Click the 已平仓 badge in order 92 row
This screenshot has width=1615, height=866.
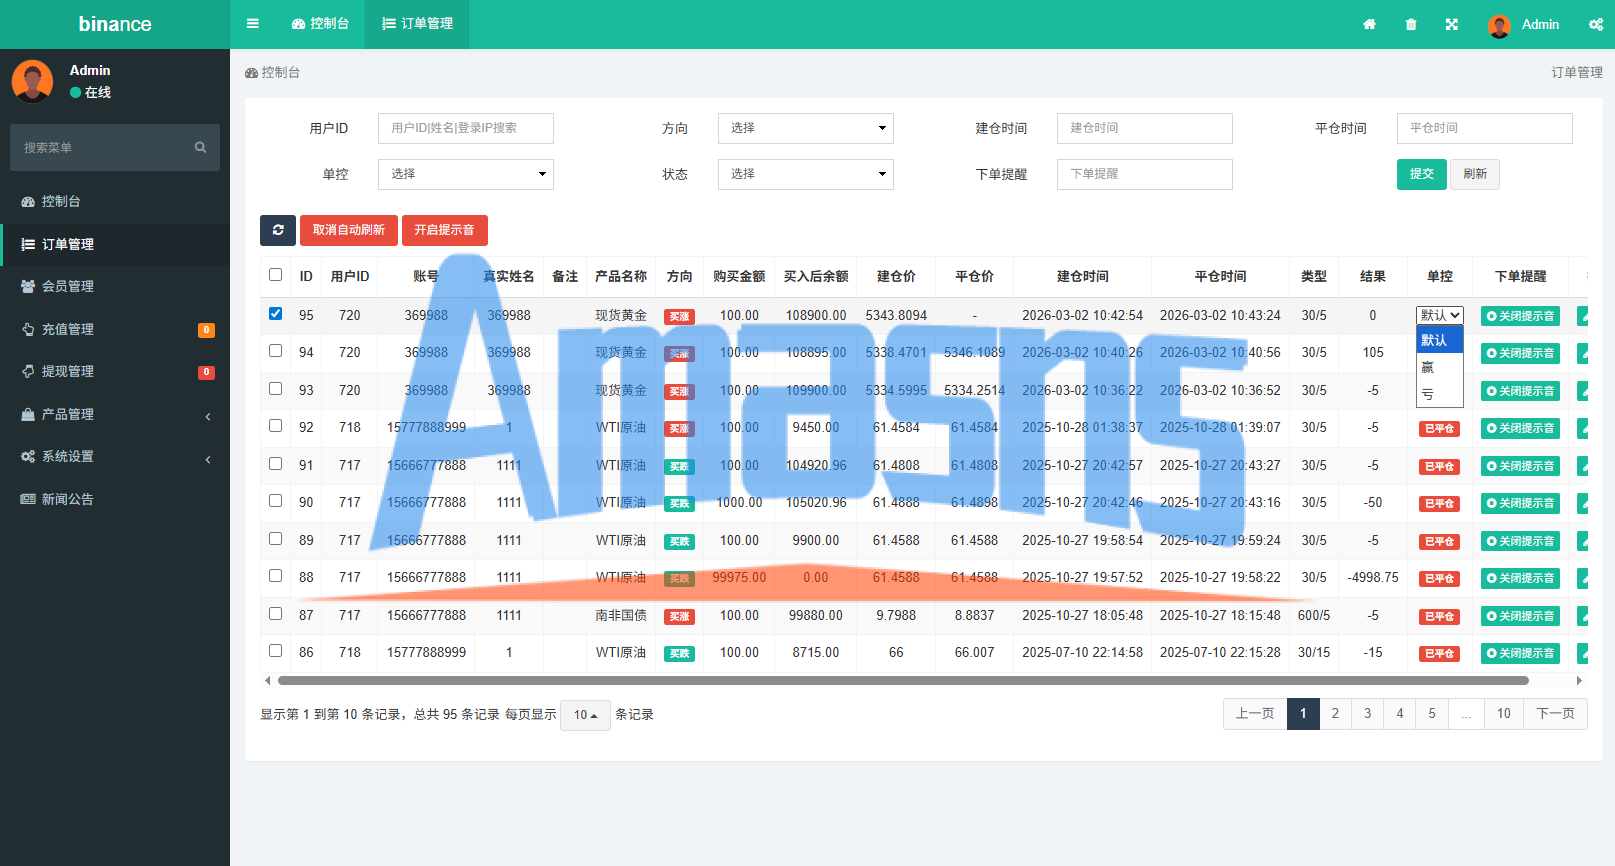click(x=1439, y=429)
